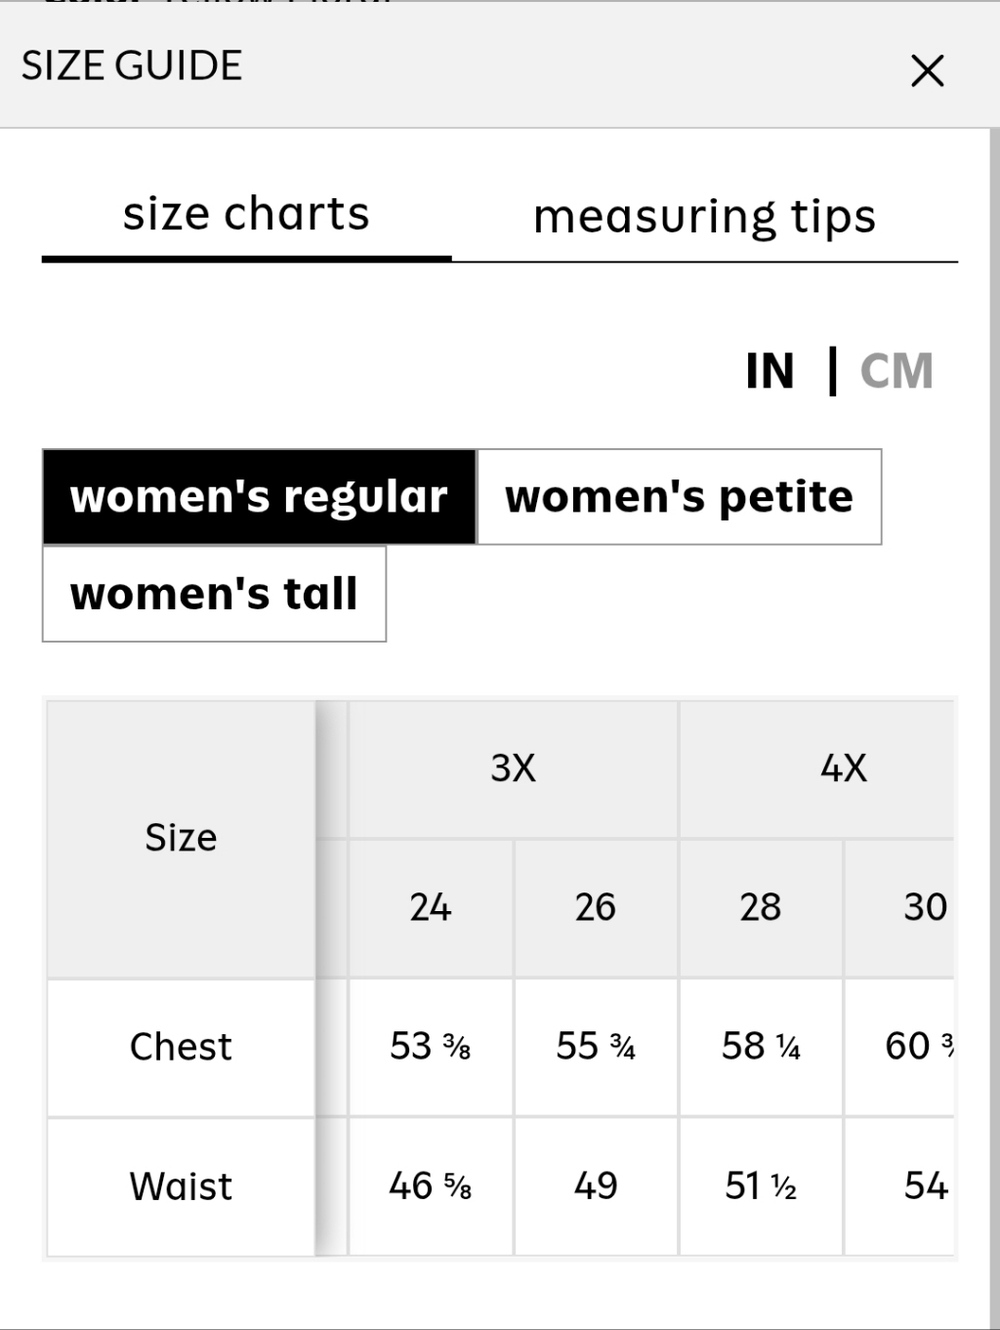Viewport: 1000px width, 1330px height.
Task: Click the 53 ⅜ chest measurement
Action: coord(430,1047)
